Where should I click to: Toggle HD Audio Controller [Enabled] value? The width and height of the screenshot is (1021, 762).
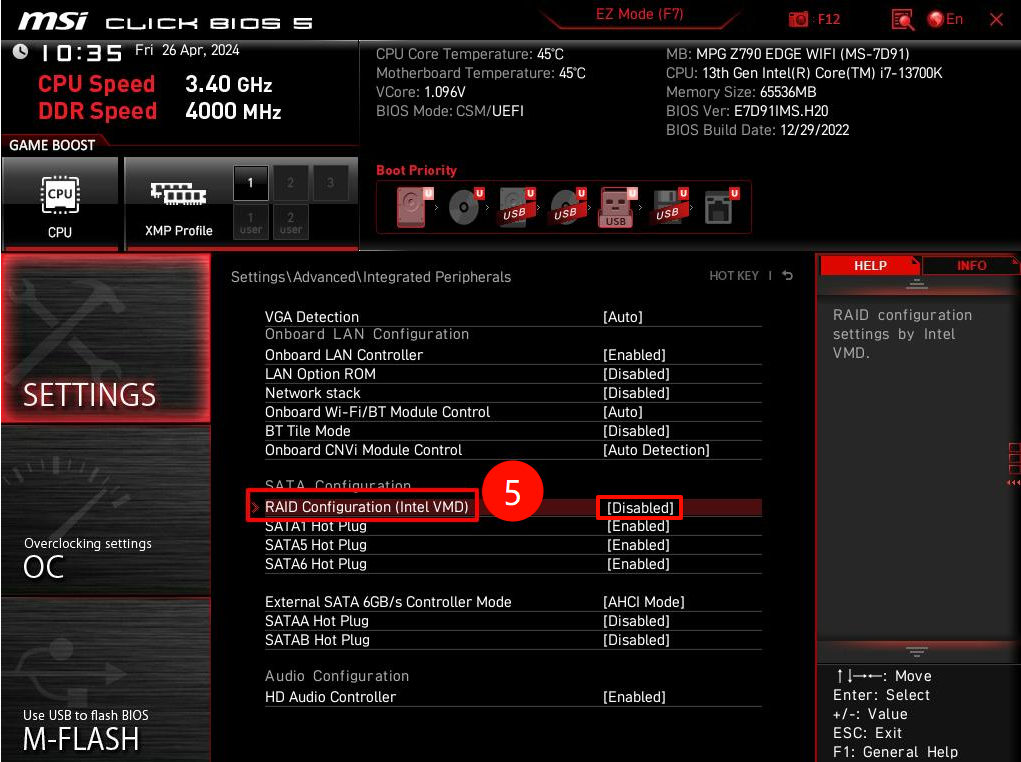coord(634,697)
